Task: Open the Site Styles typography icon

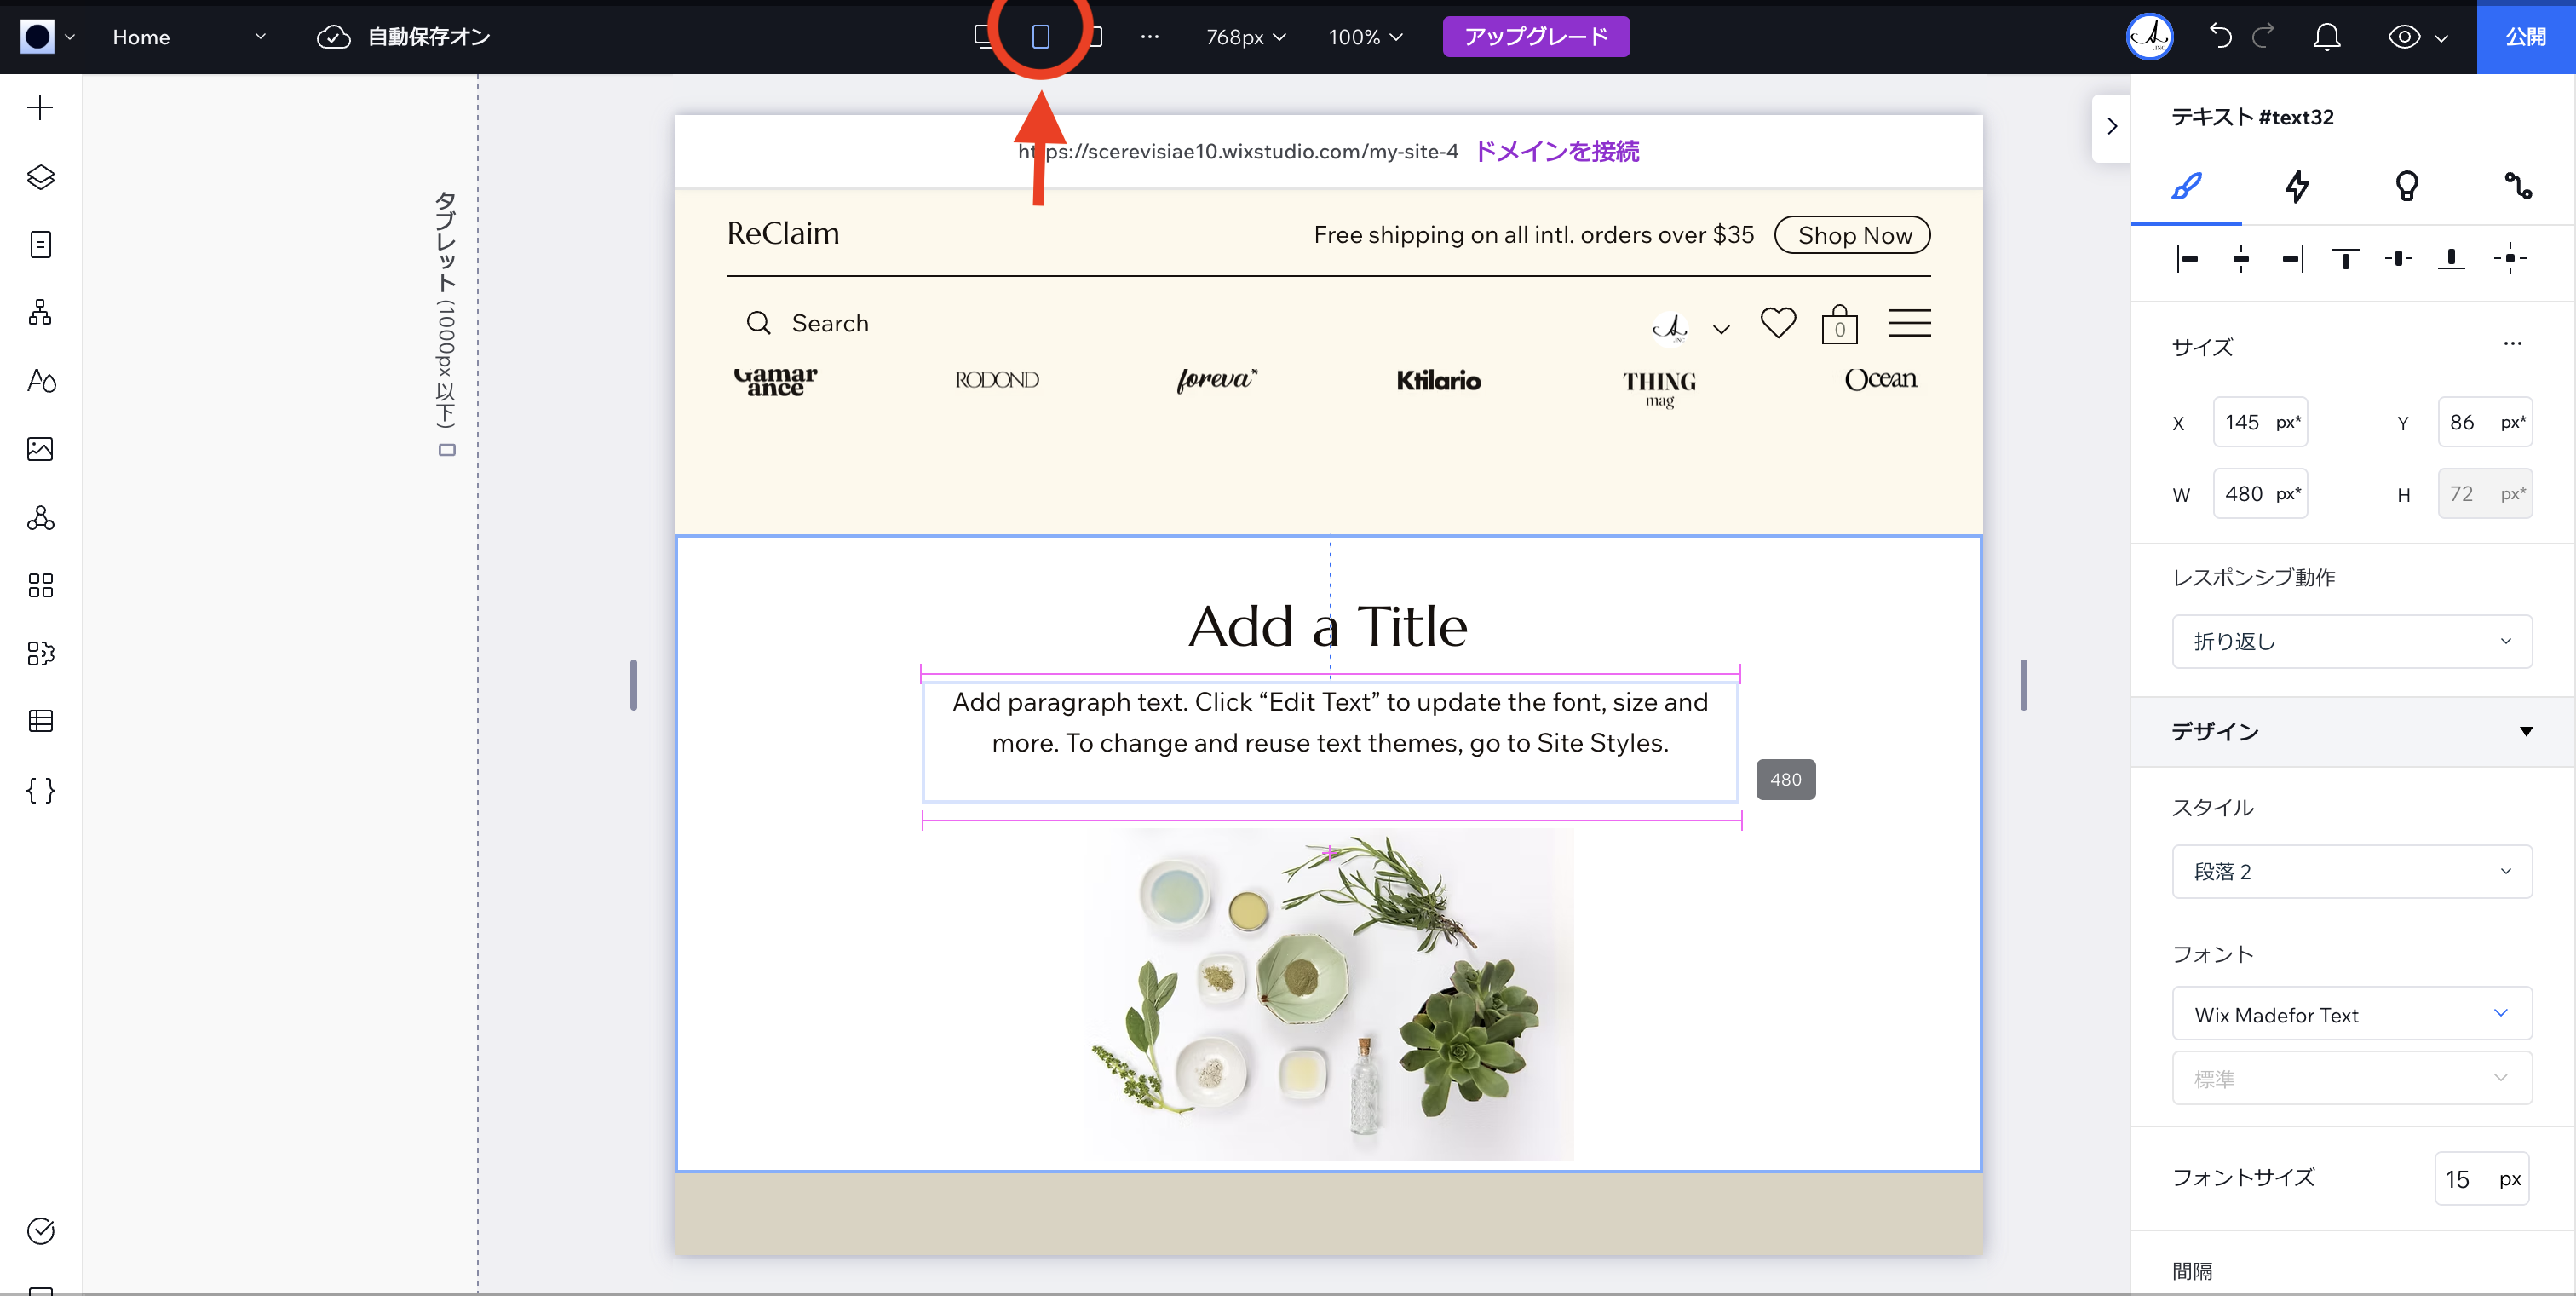Action: pyautogui.click(x=40, y=381)
